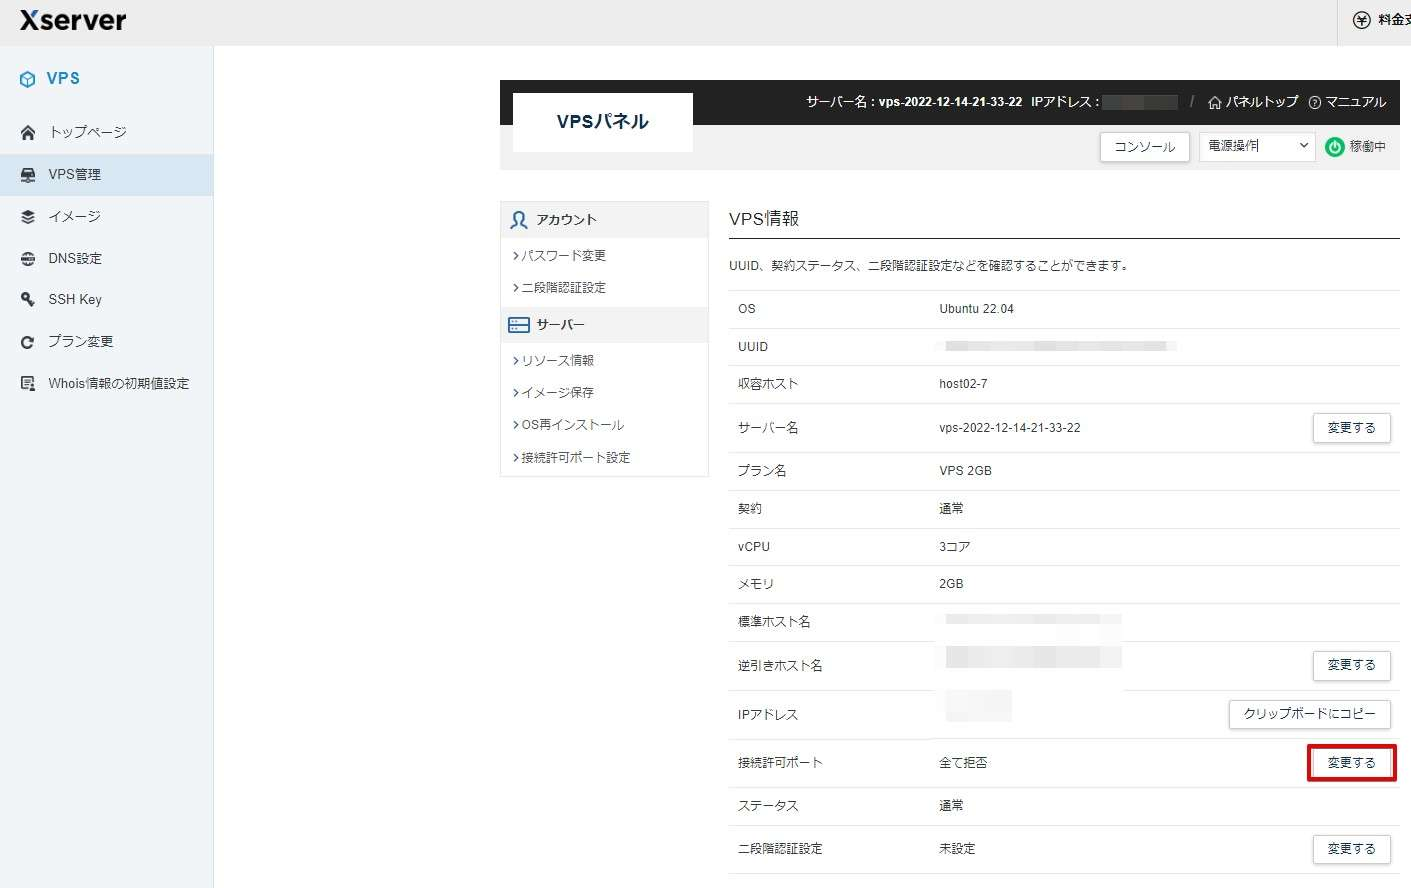The image size is (1411, 888).
Task: Click 変更する in the 二段階認証設定 row
Action: 1351,849
